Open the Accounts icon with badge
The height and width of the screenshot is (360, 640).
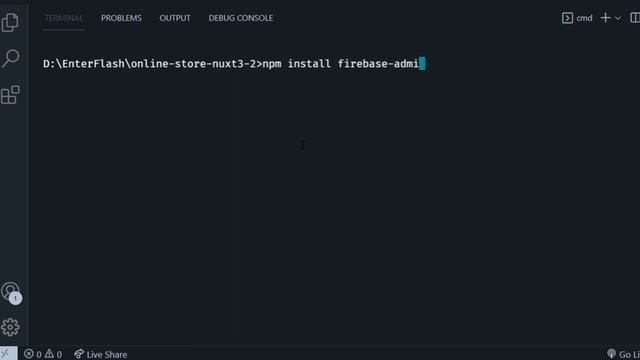click(x=11, y=292)
